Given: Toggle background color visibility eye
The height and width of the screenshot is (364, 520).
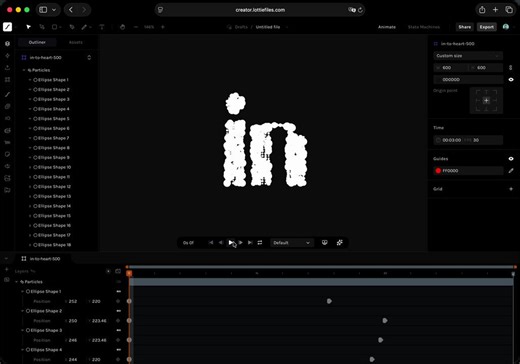Looking at the screenshot, I should point(511,80).
